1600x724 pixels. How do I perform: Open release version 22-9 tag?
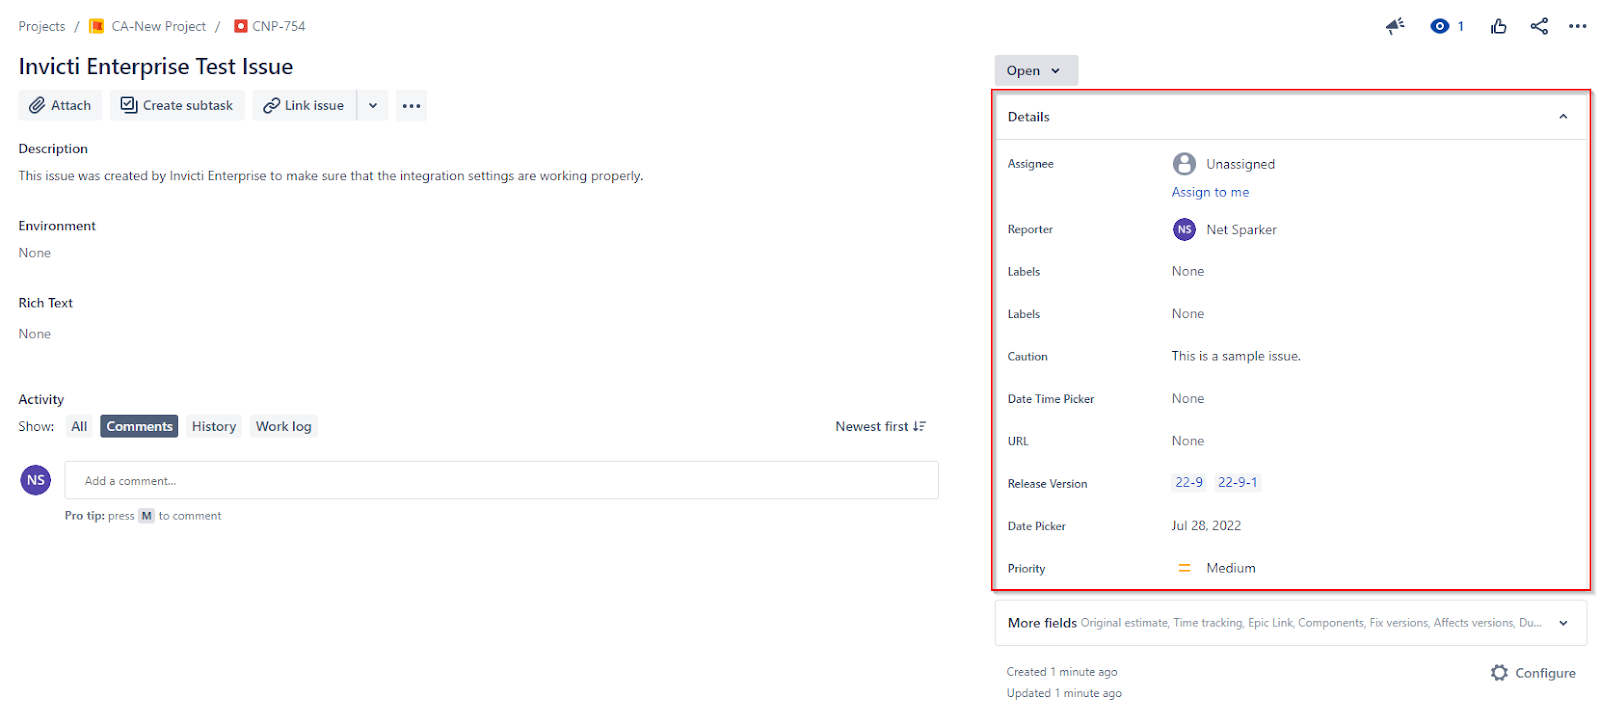coord(1189,482)
